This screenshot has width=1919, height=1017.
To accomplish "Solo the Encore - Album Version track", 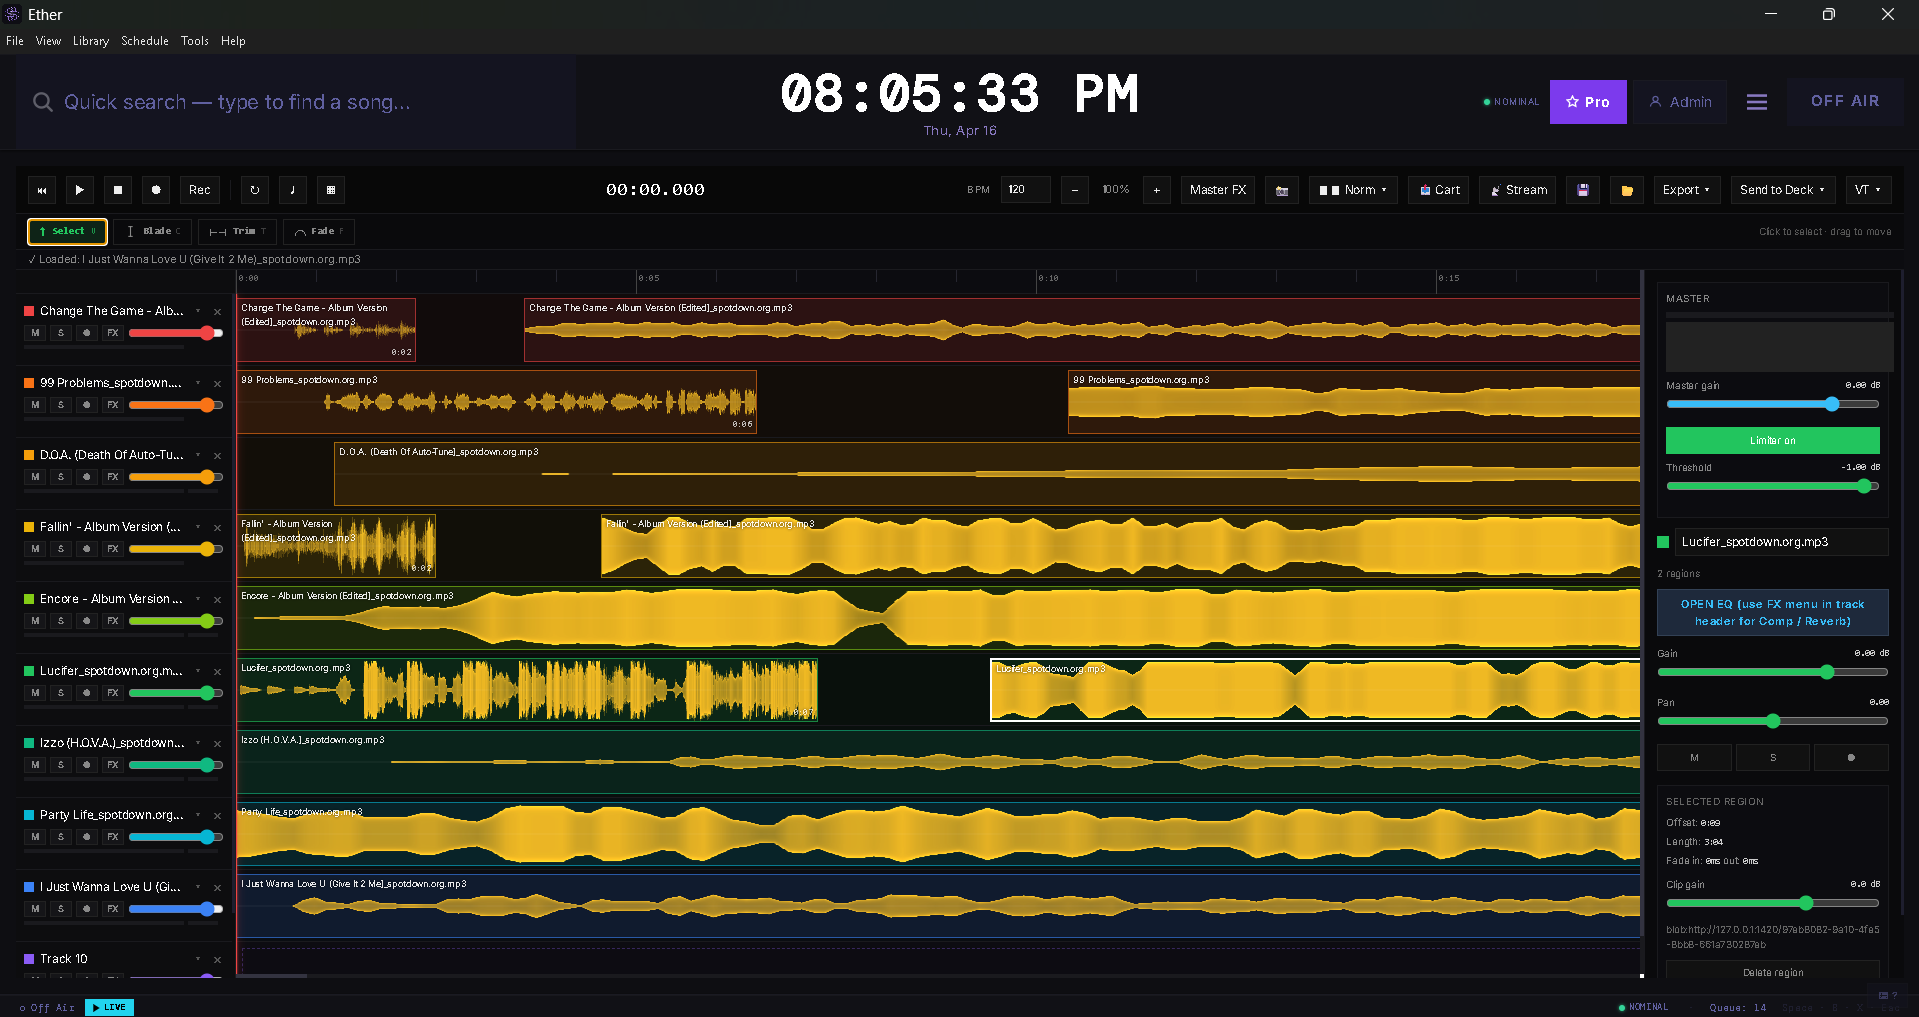I will (x=61, y=621).
